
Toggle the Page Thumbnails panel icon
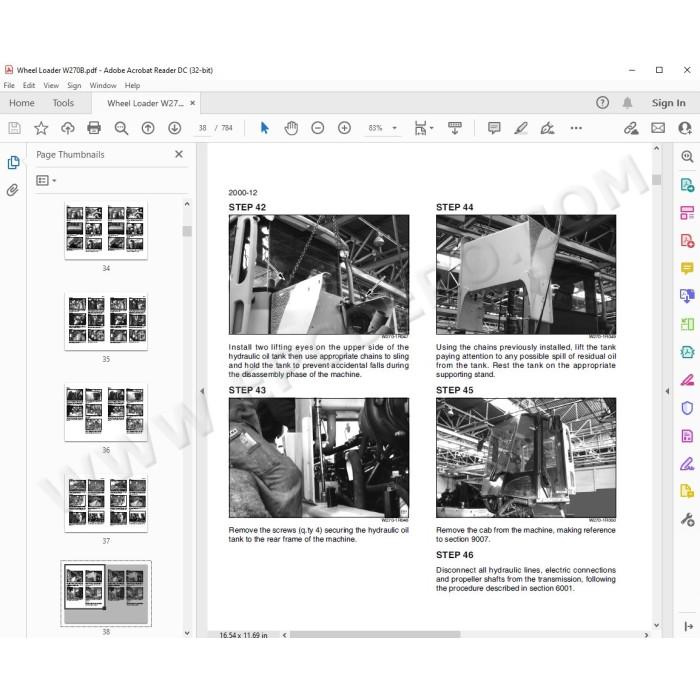(x=13, y=162)
